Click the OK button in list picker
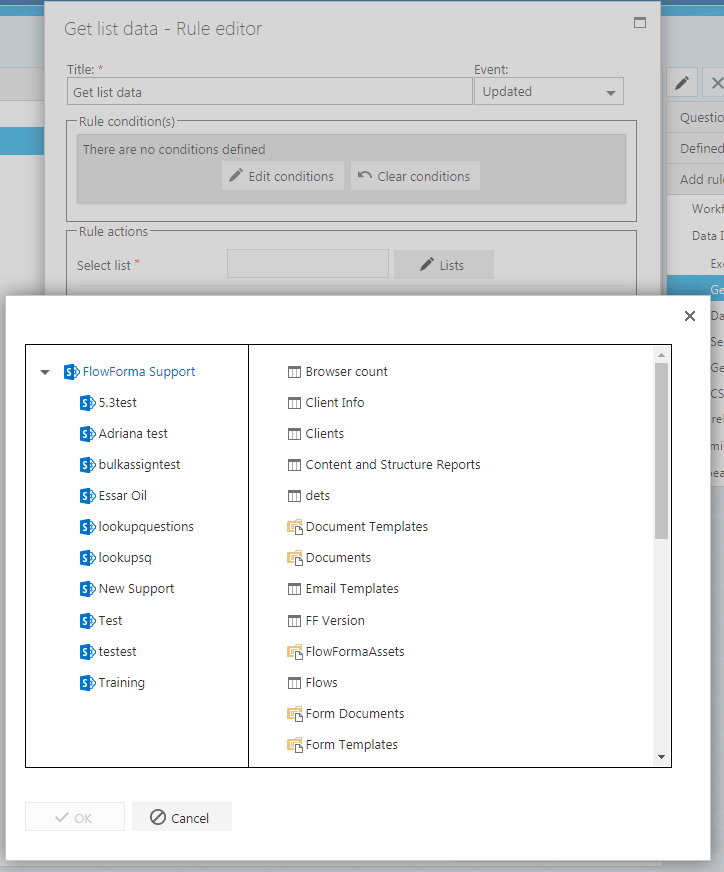 (x=75, y=817)
